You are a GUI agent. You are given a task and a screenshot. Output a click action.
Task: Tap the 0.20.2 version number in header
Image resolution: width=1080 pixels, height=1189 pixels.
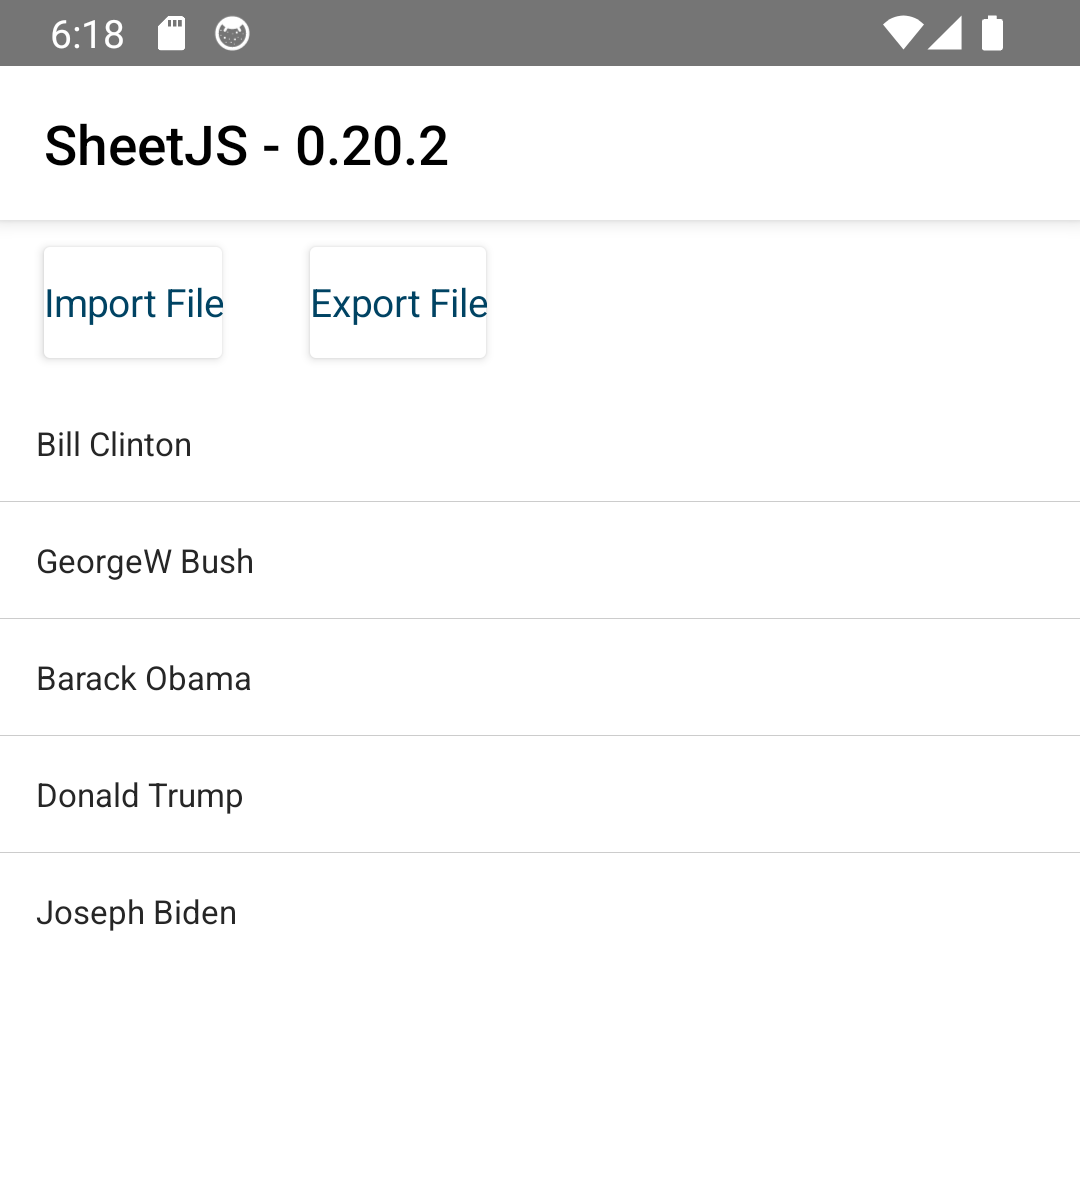coord(372,146)
